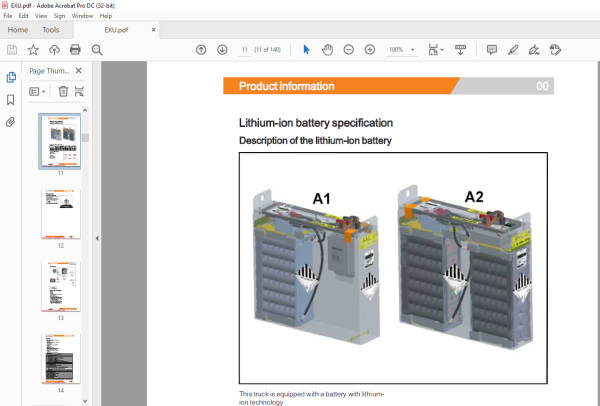Toggle the Page Thumbnails panel icon
Screen dimensions: 600x406
[x=11, y=77]
